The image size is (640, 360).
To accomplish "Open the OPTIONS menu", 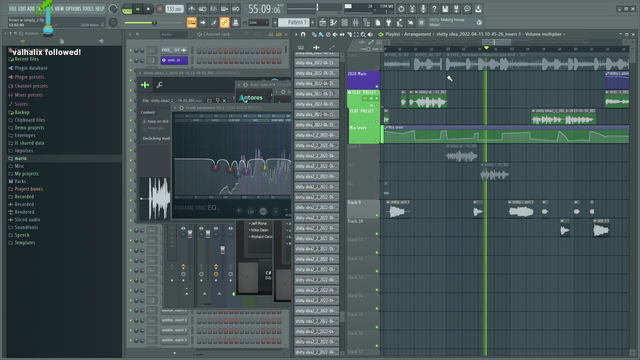I will (73, 9).
